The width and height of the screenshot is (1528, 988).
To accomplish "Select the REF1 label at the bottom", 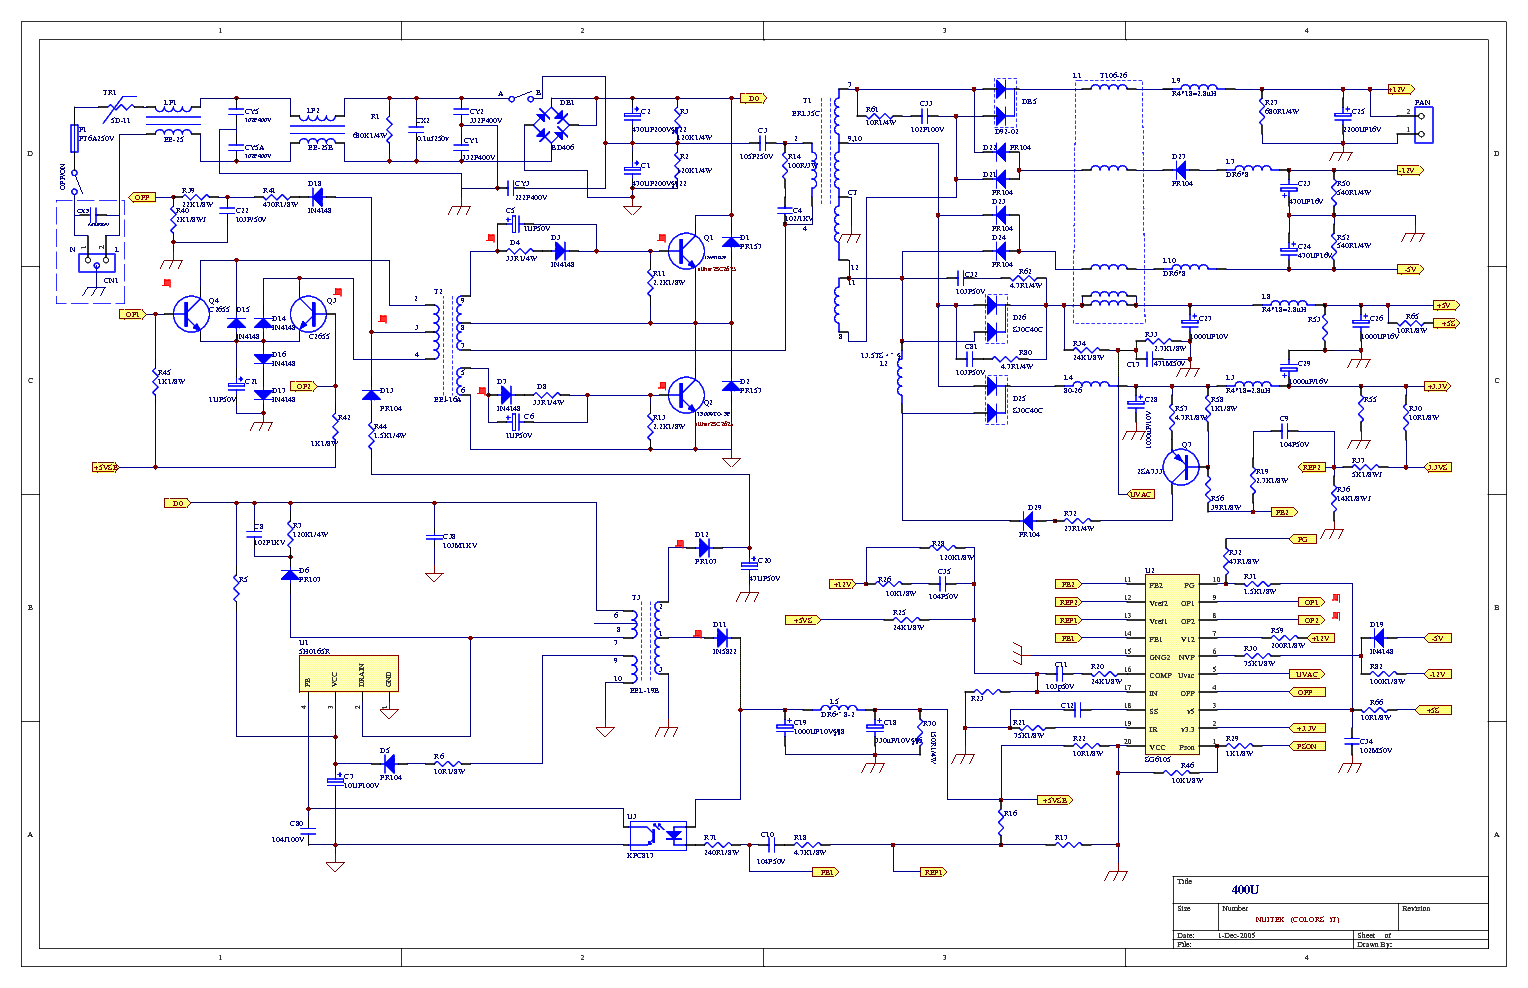I will (x=933, y=872).
